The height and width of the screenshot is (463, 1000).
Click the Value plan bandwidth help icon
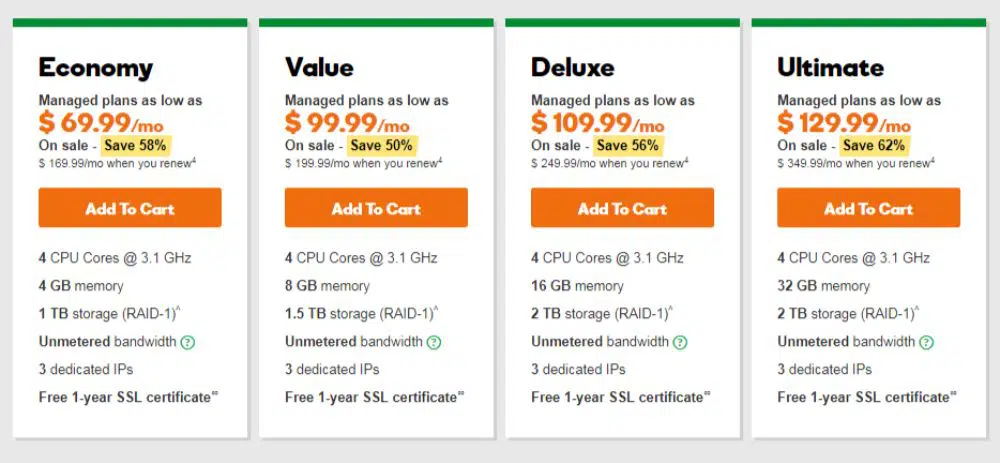pyautogui.click(x=433, y=342)
